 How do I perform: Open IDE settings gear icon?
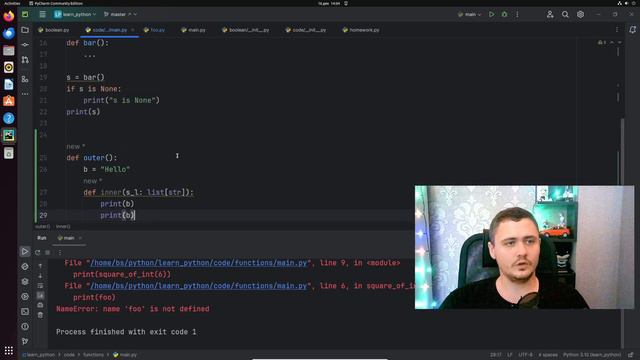(x=580, y=14)
